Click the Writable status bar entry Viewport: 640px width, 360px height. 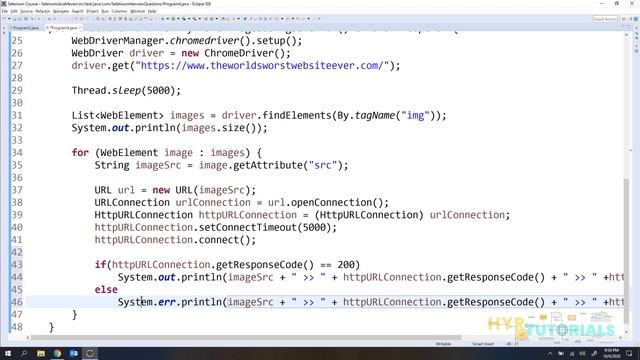tap(443, 344)
